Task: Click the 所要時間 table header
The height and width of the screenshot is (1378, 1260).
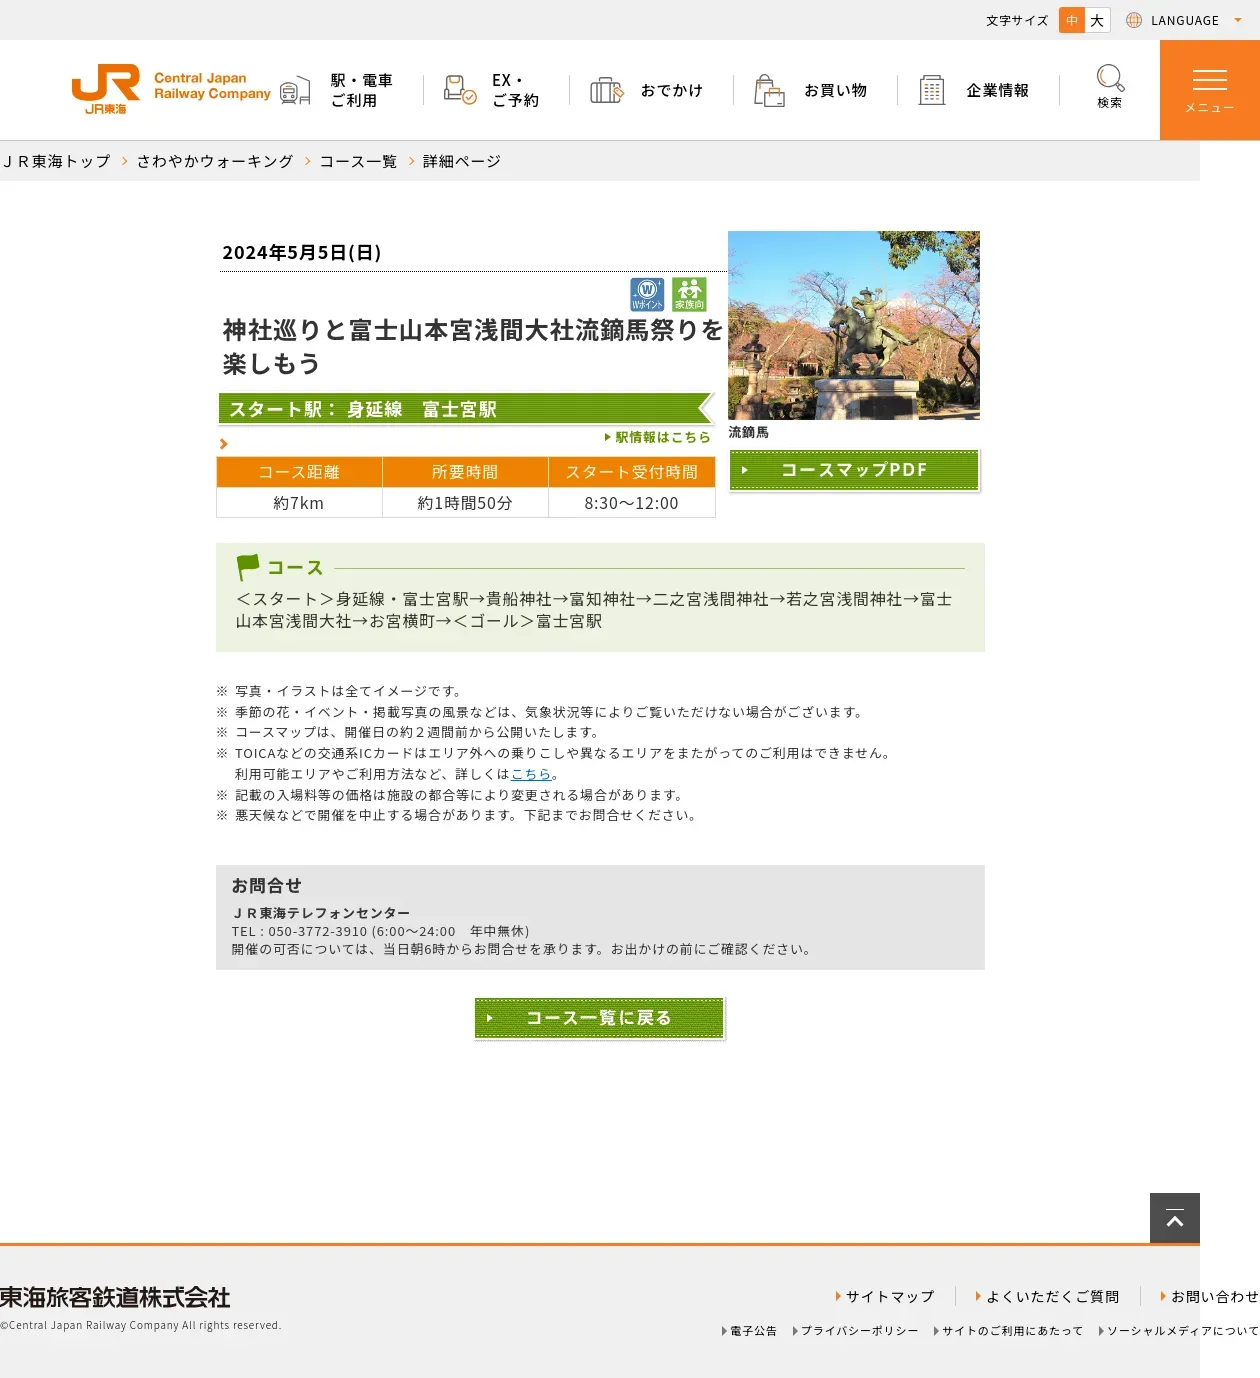Action: point(465,472)
